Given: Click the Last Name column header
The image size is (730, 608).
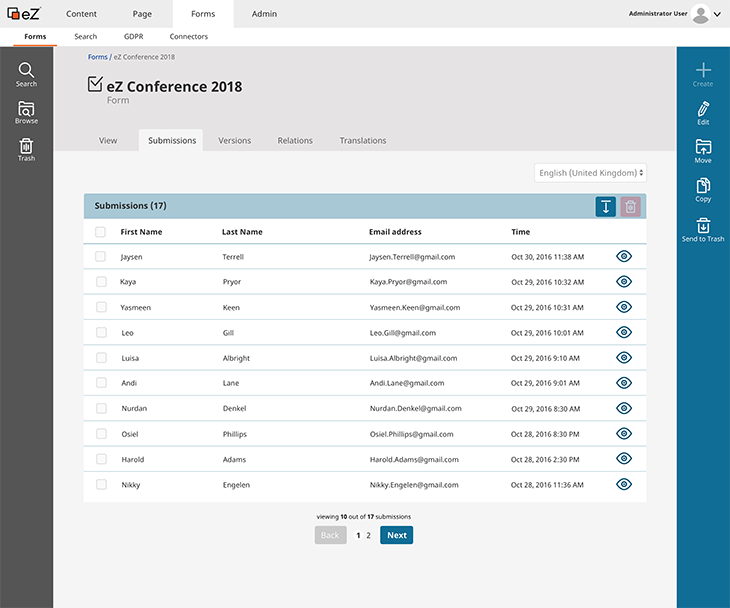Looking at the screenshot, I should [242, 232].
